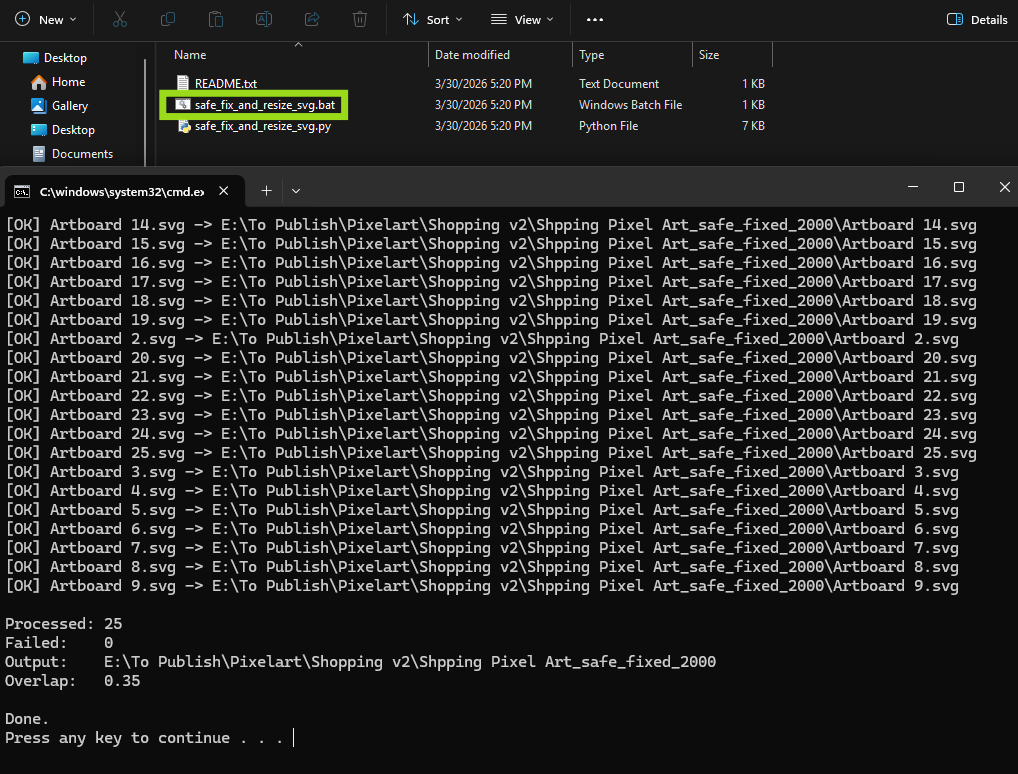The image size is (1018, 774).
Task: Select the README.txt file
Action: (225, 84)
